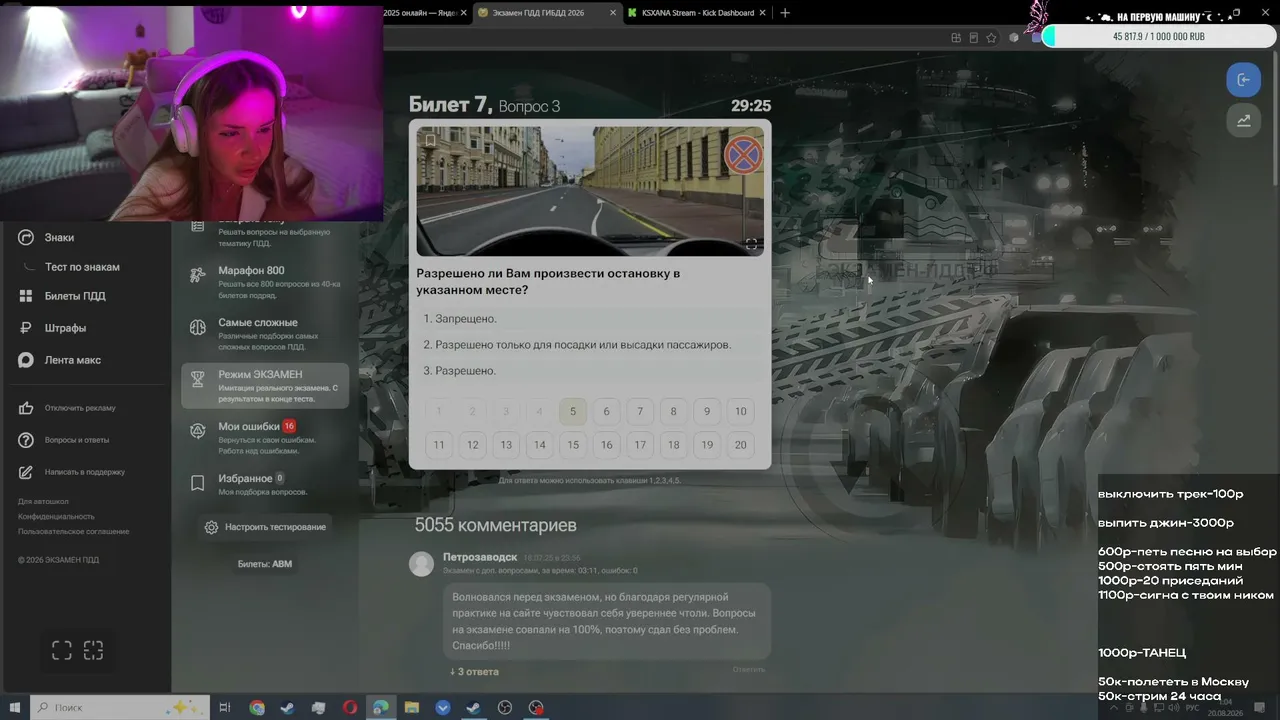The width and height of the screenshot is (1280, 720).
Task: Click the ruble icon beside Штрафы
Action: pyautogui.click(x=26, y=328)
